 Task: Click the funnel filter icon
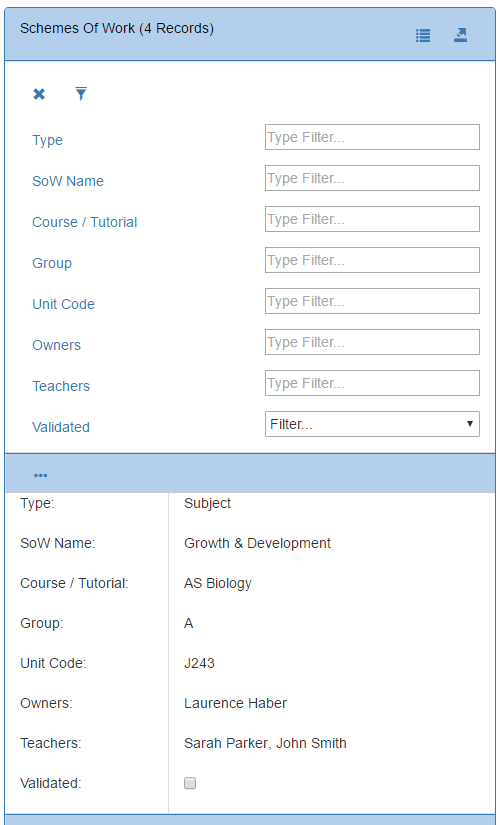tap(81, 94)
